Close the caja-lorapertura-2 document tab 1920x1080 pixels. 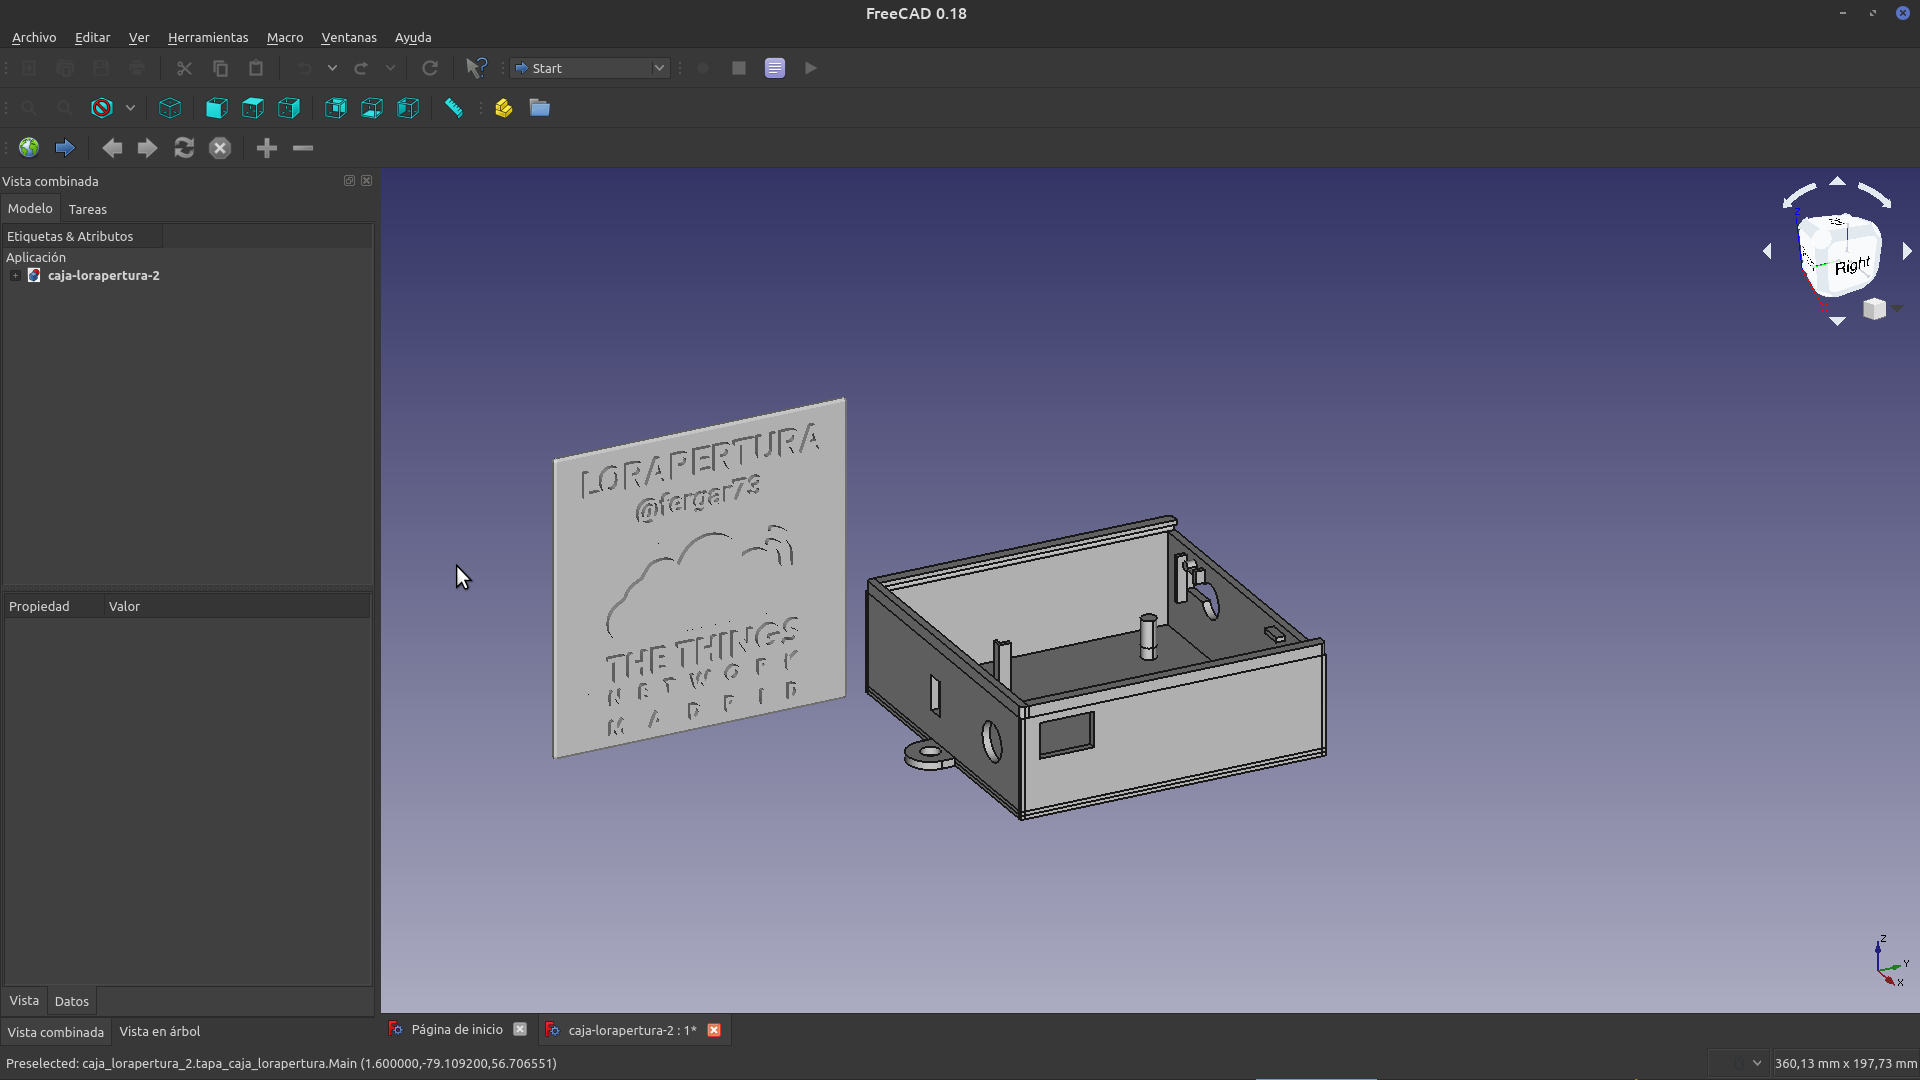pos(714,1030)
